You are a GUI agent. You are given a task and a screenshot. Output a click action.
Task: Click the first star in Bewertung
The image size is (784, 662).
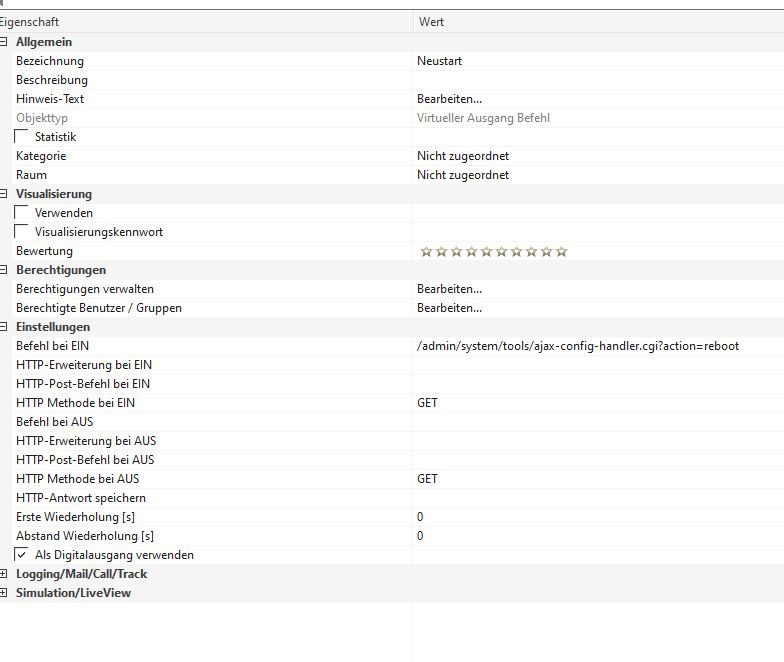(x=426, y=252)
